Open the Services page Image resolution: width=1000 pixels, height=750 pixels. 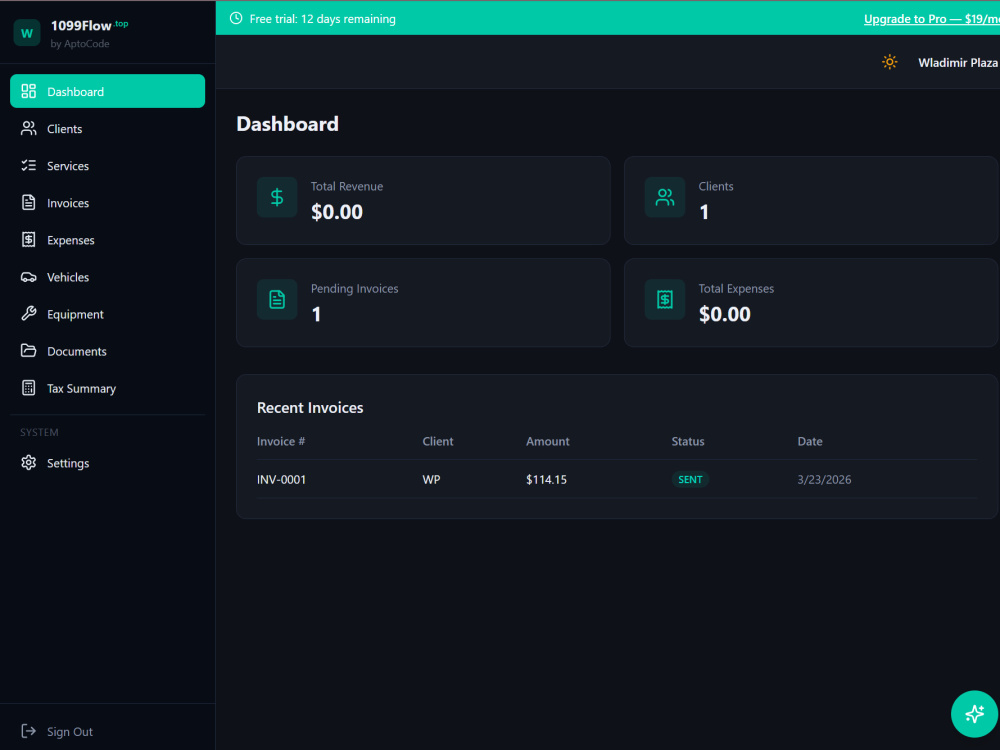tap(108, 165)
